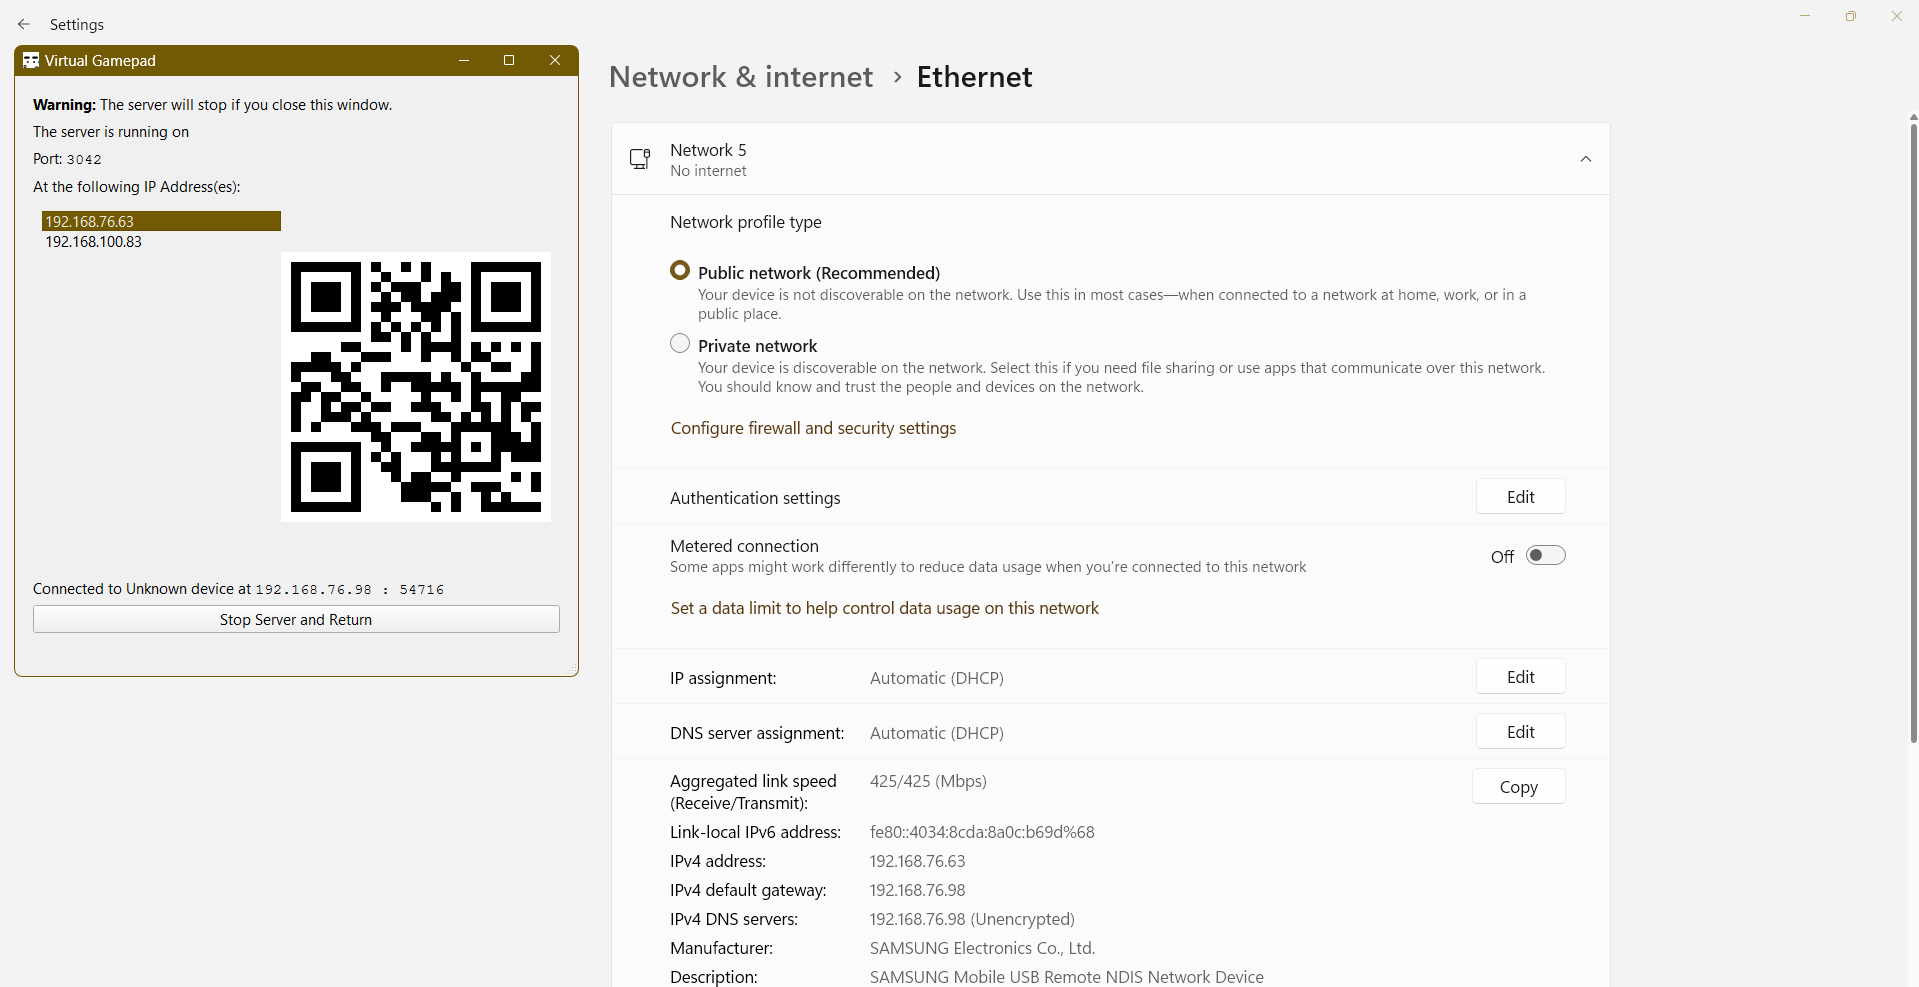
Task: Maximize the Virtual Gamepad window
Action: click(509, 61)
